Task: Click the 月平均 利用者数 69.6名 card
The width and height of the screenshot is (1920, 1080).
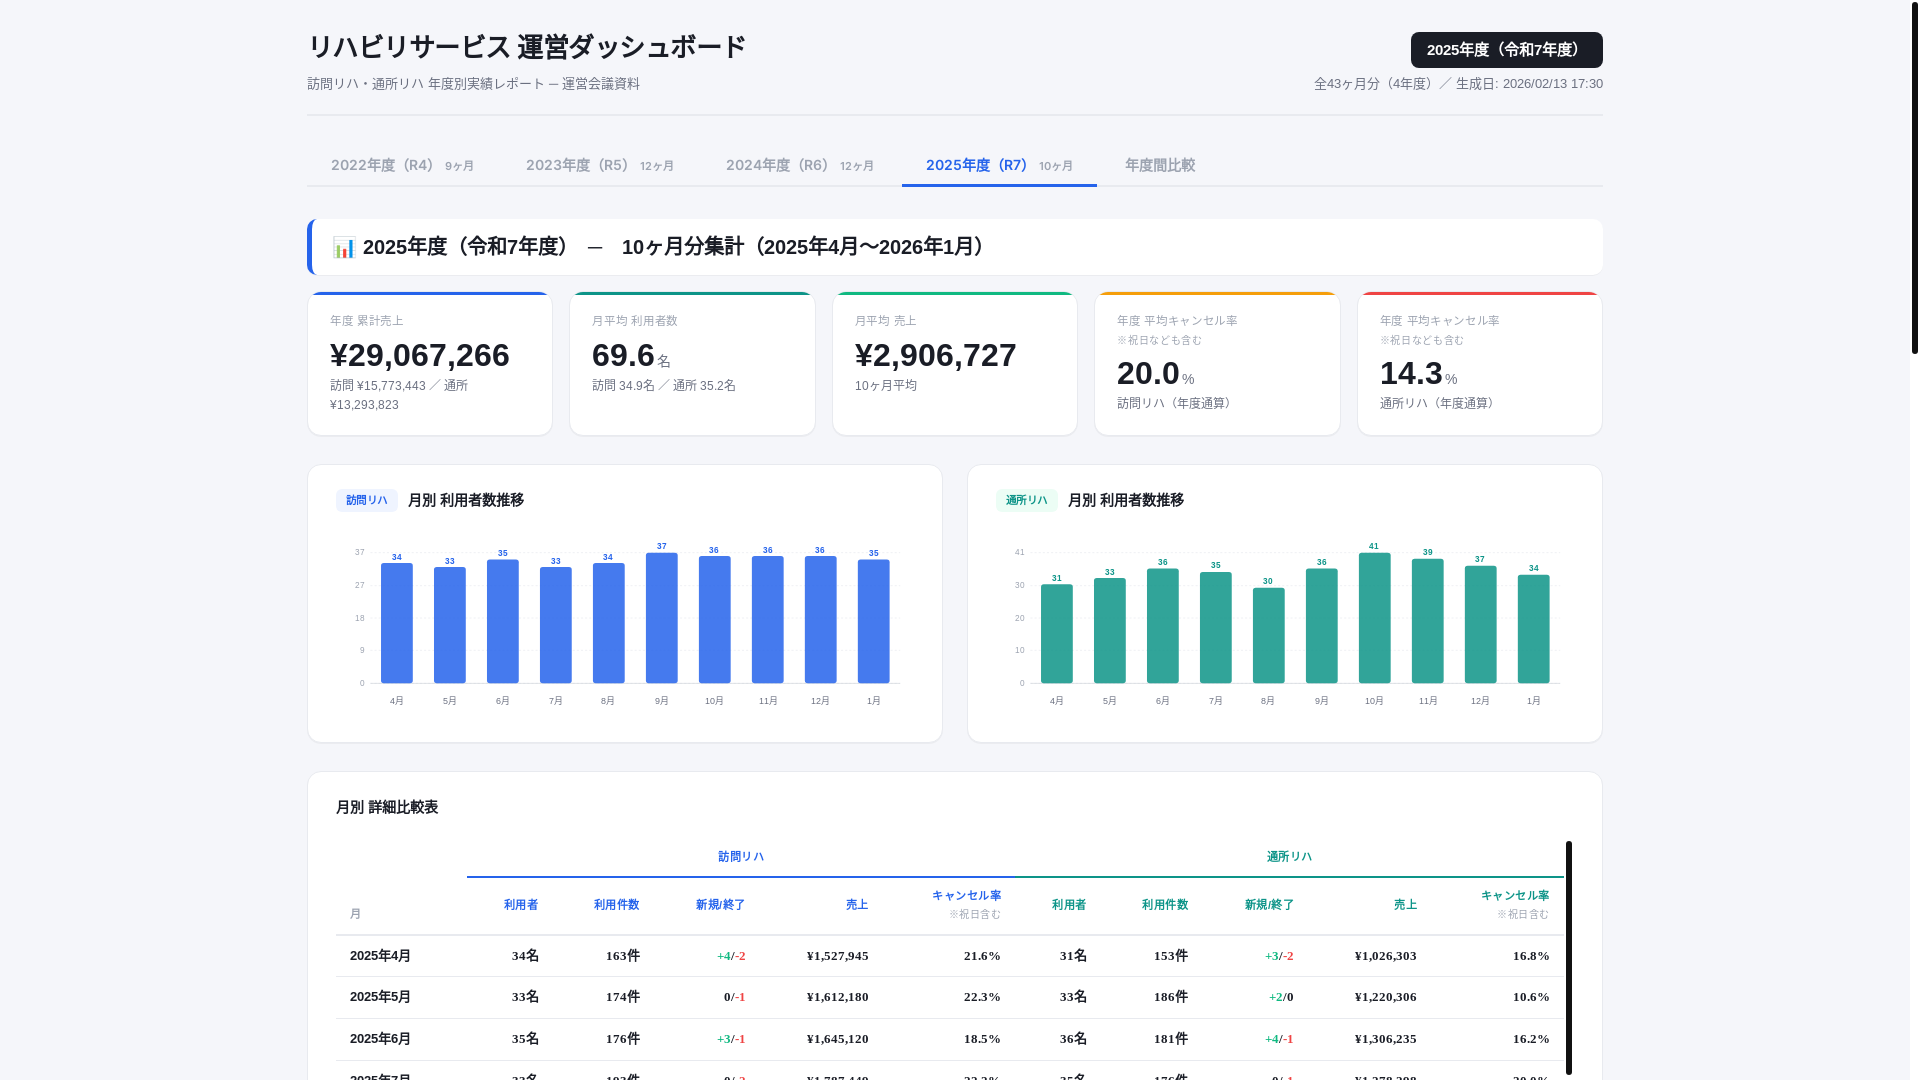Action: [x=692, y=363]
